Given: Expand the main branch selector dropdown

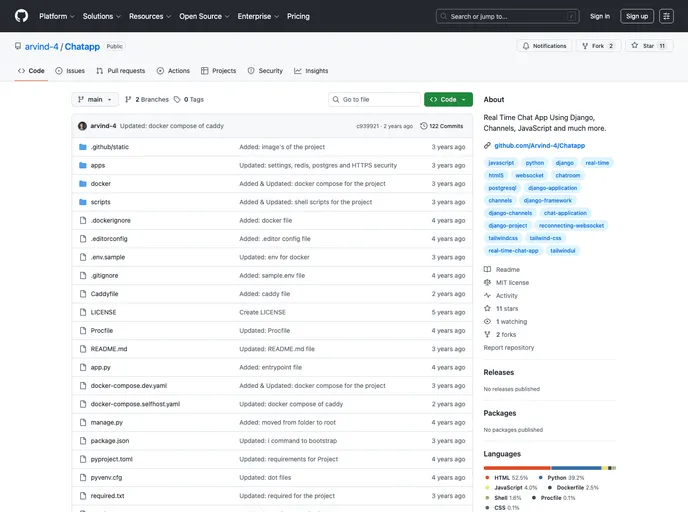Looking at the screenshot, I should click(x=95, y=100).
